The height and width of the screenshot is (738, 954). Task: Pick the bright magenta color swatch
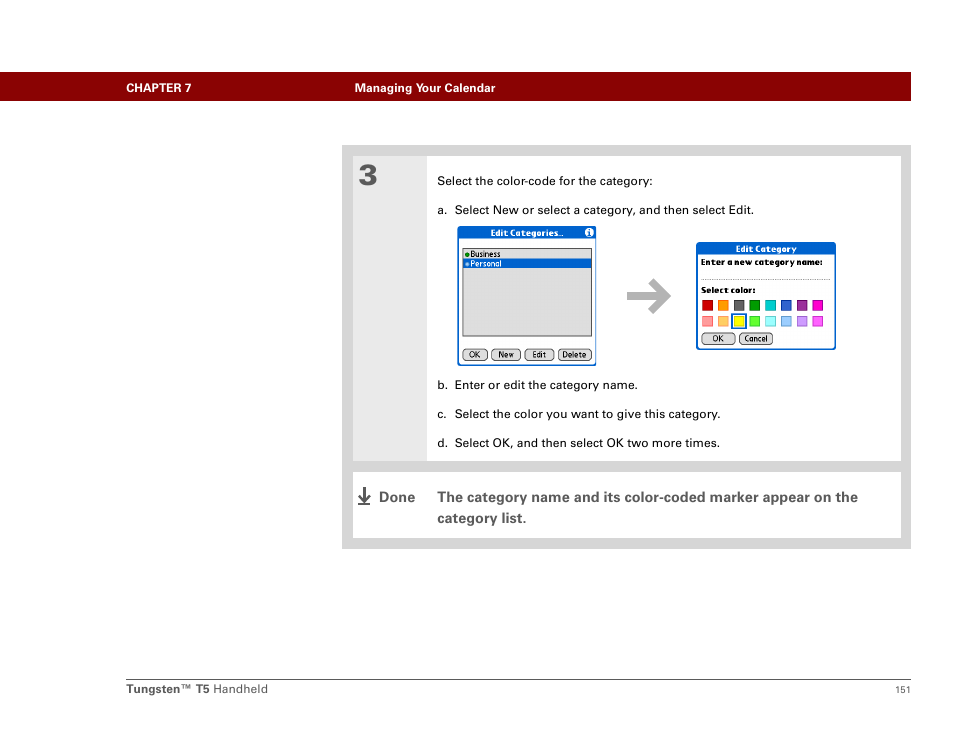pos(818,305)
